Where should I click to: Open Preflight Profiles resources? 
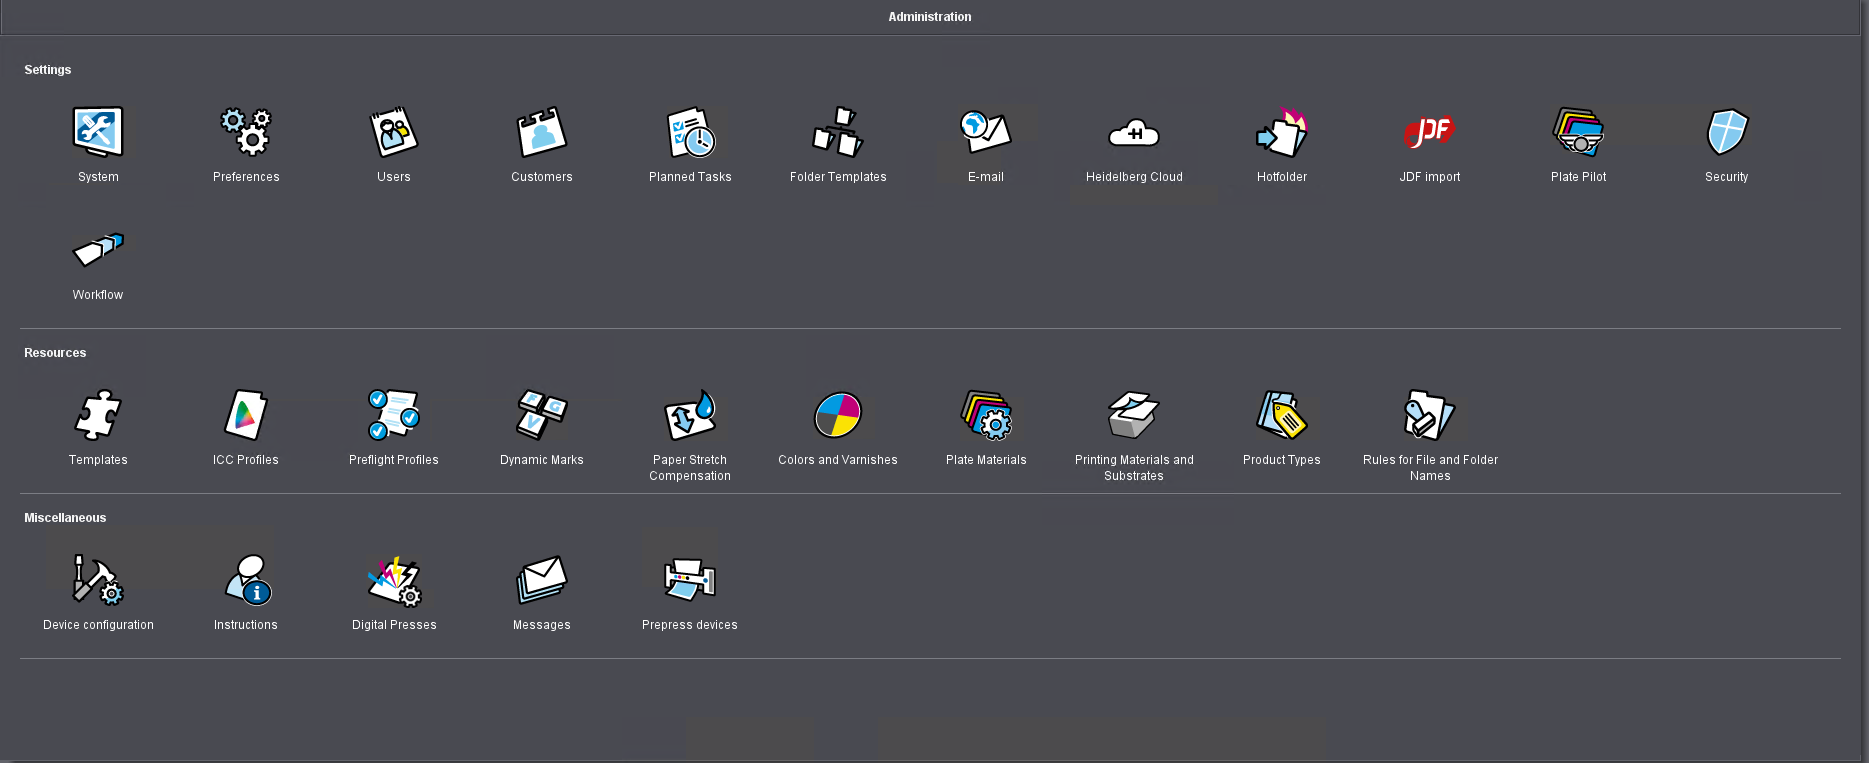(x=394, y=416)
